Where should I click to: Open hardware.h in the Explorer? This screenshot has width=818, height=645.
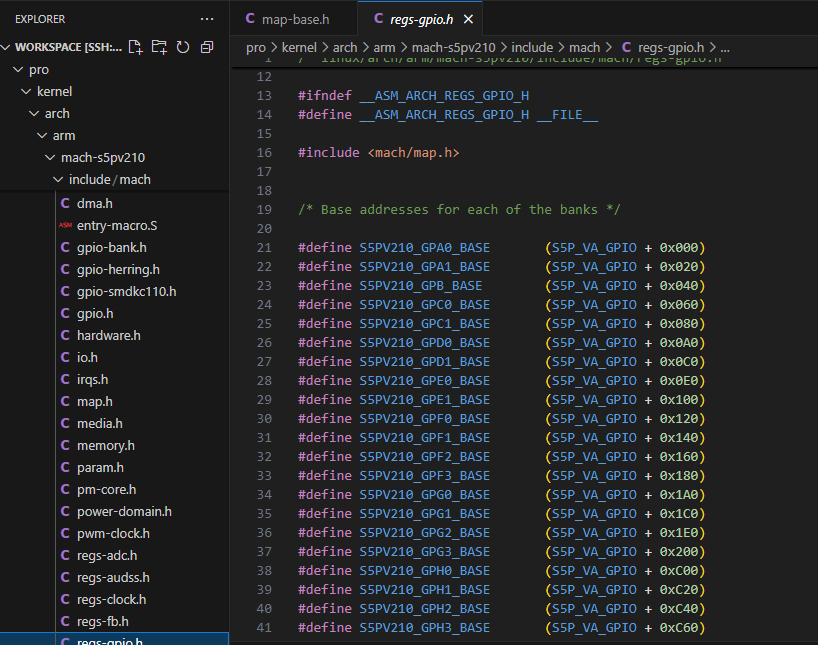tap(109, 335)
